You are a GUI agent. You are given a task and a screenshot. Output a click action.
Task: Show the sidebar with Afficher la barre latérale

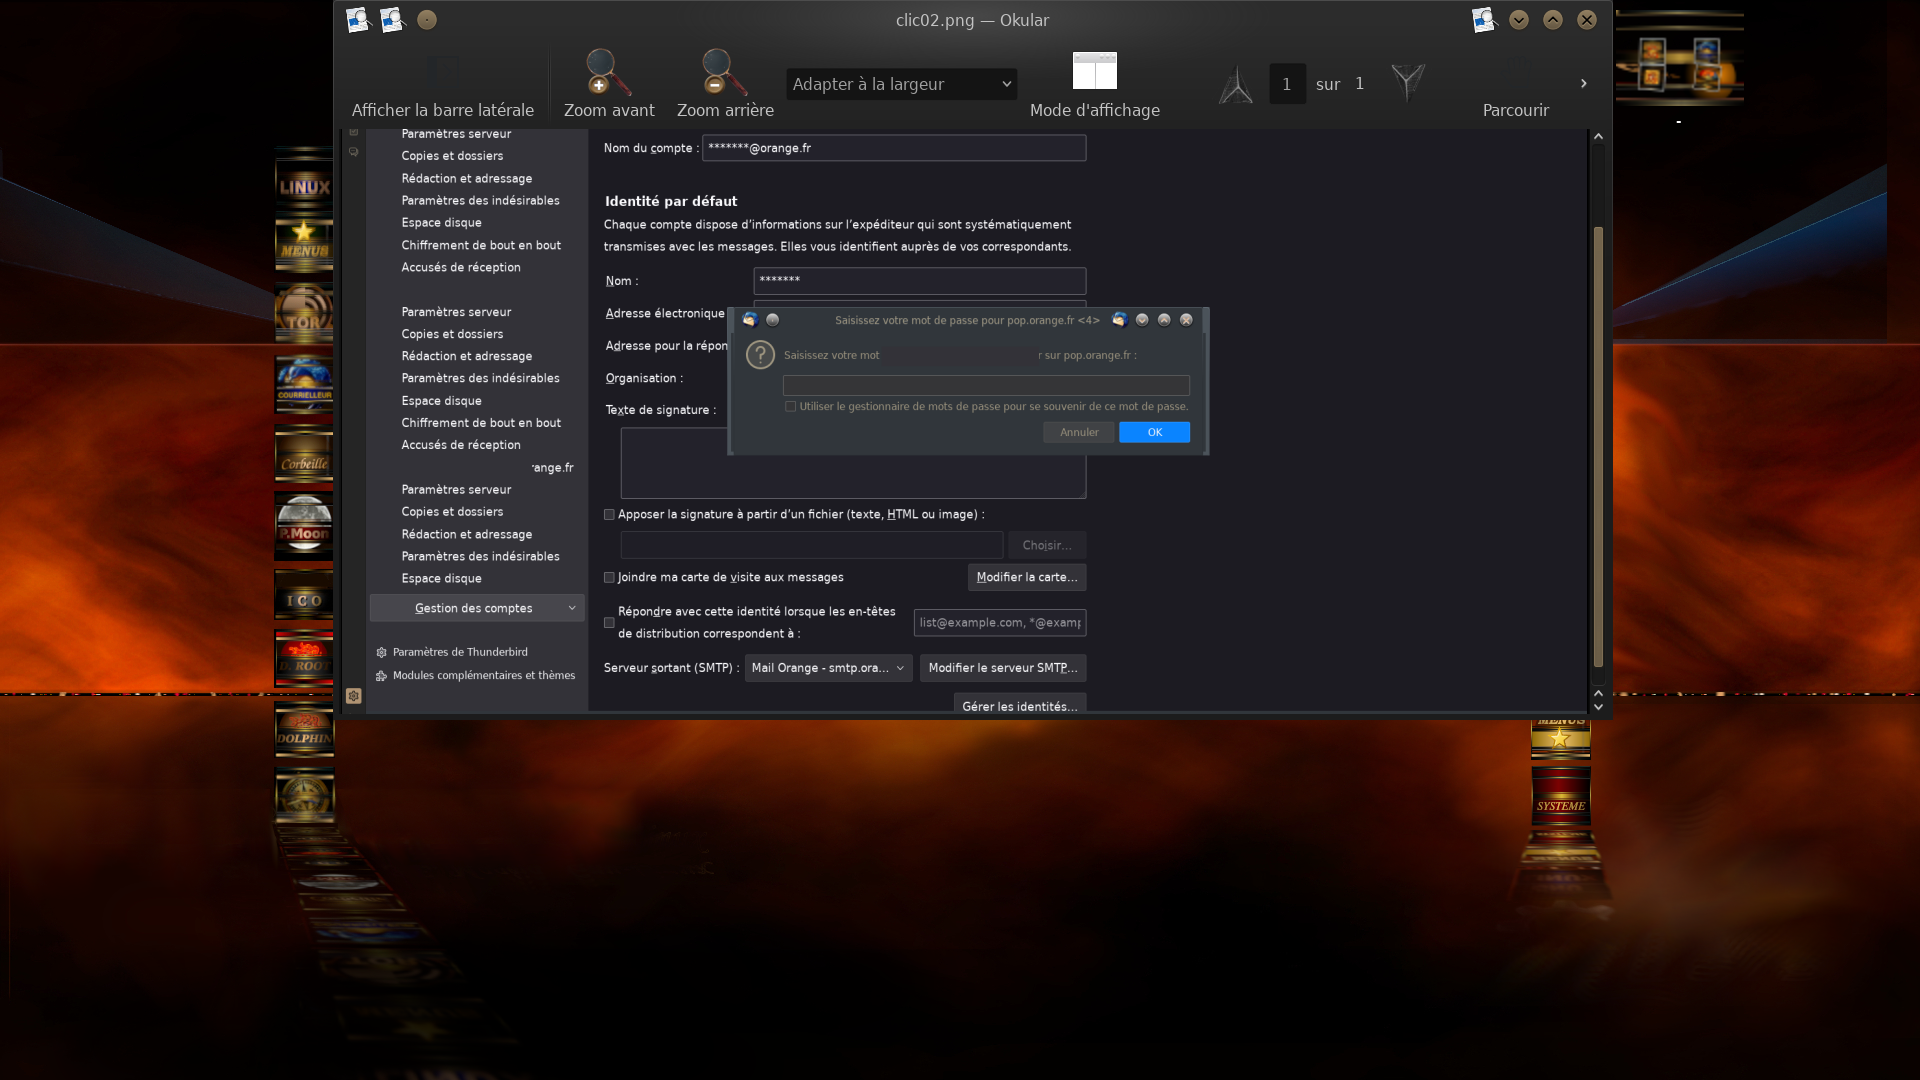pos(442,85)
